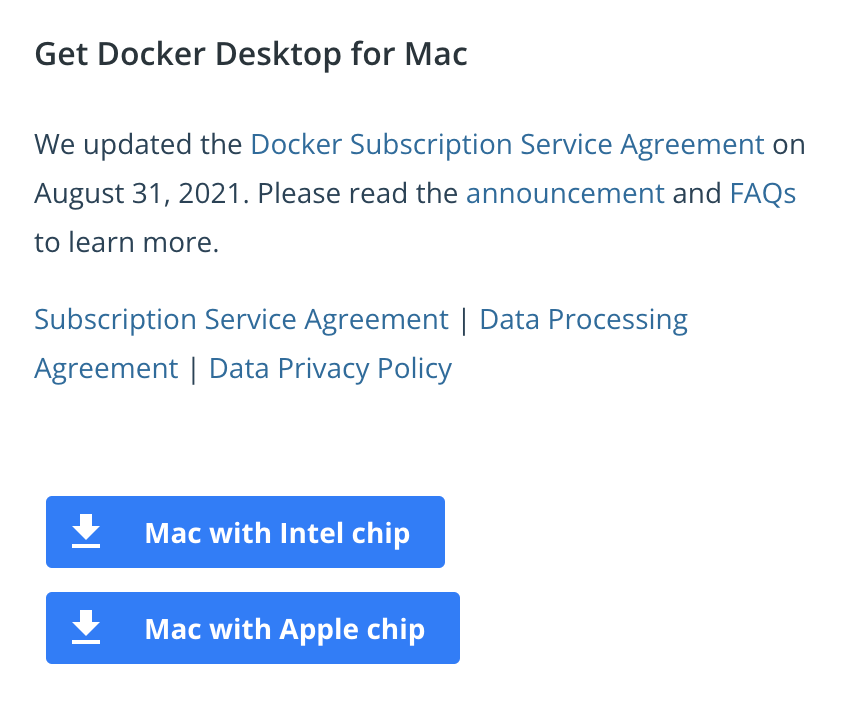Visit the FAQs link

pyautogui.click(x=762, y=193)
